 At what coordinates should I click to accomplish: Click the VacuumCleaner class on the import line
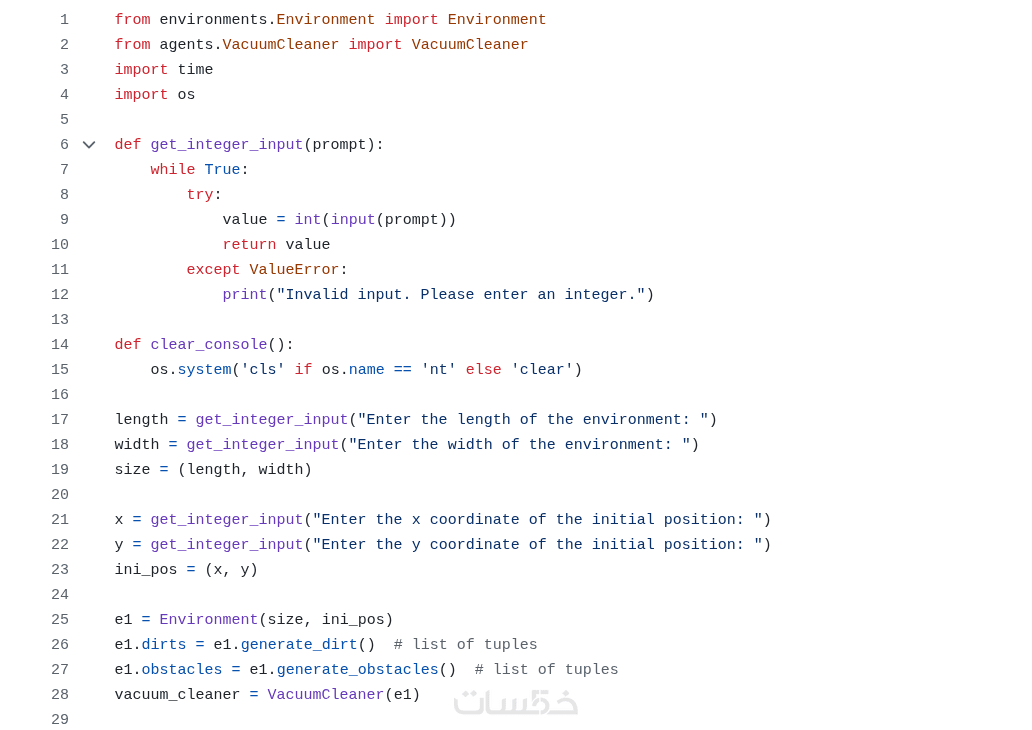pos(469,45)
